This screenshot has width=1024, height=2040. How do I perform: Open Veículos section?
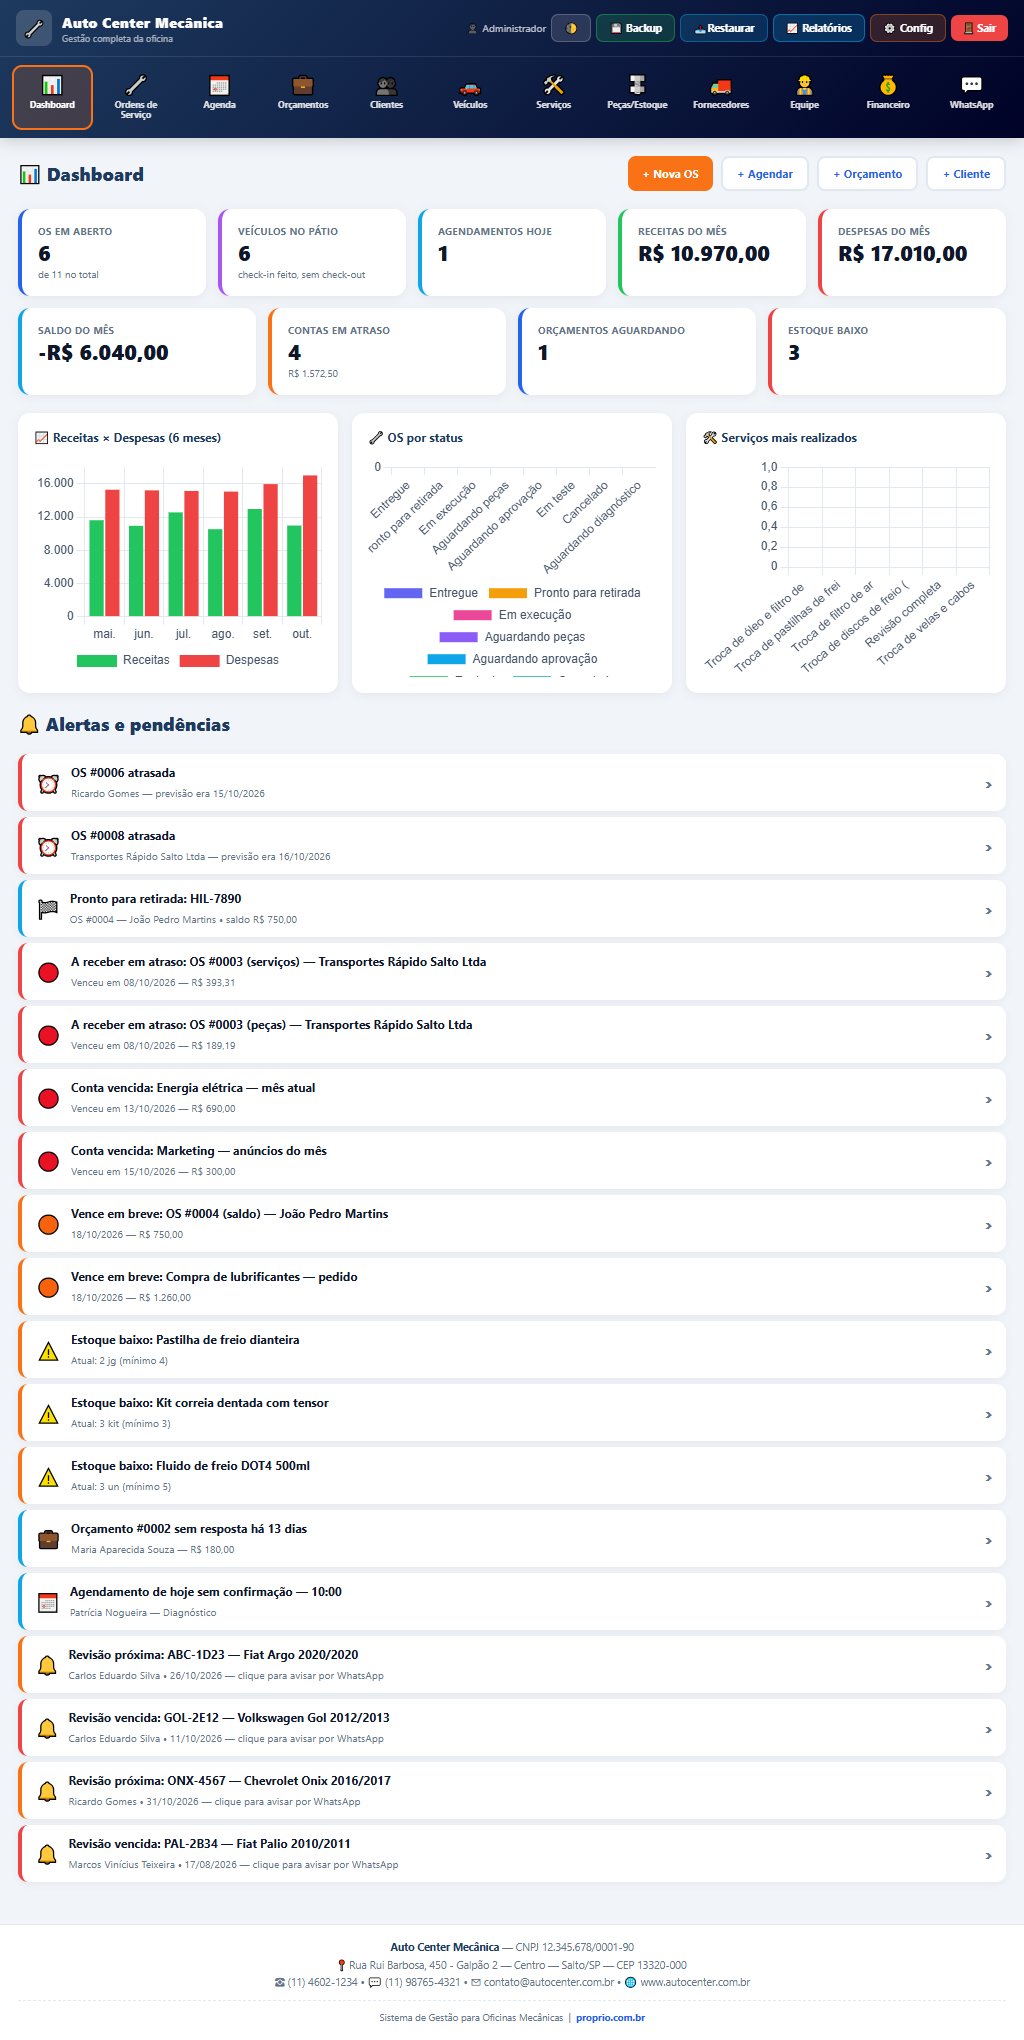(x=470, y=97)
